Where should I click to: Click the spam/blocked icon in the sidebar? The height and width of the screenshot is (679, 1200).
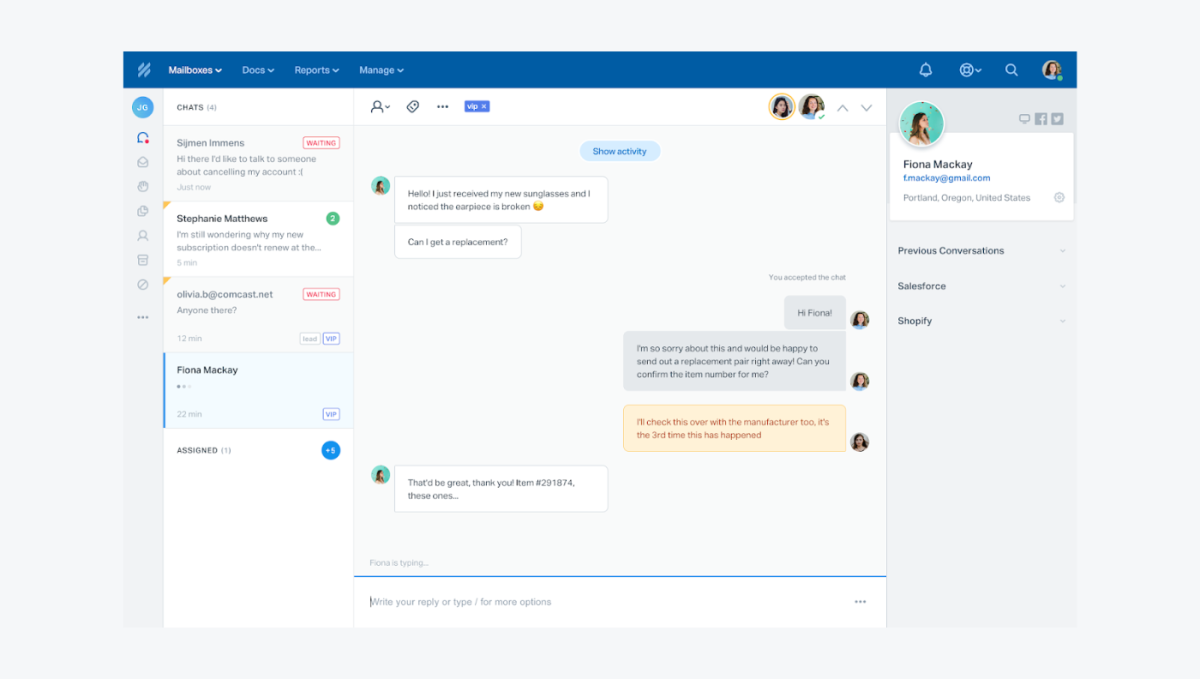(142, 283)
